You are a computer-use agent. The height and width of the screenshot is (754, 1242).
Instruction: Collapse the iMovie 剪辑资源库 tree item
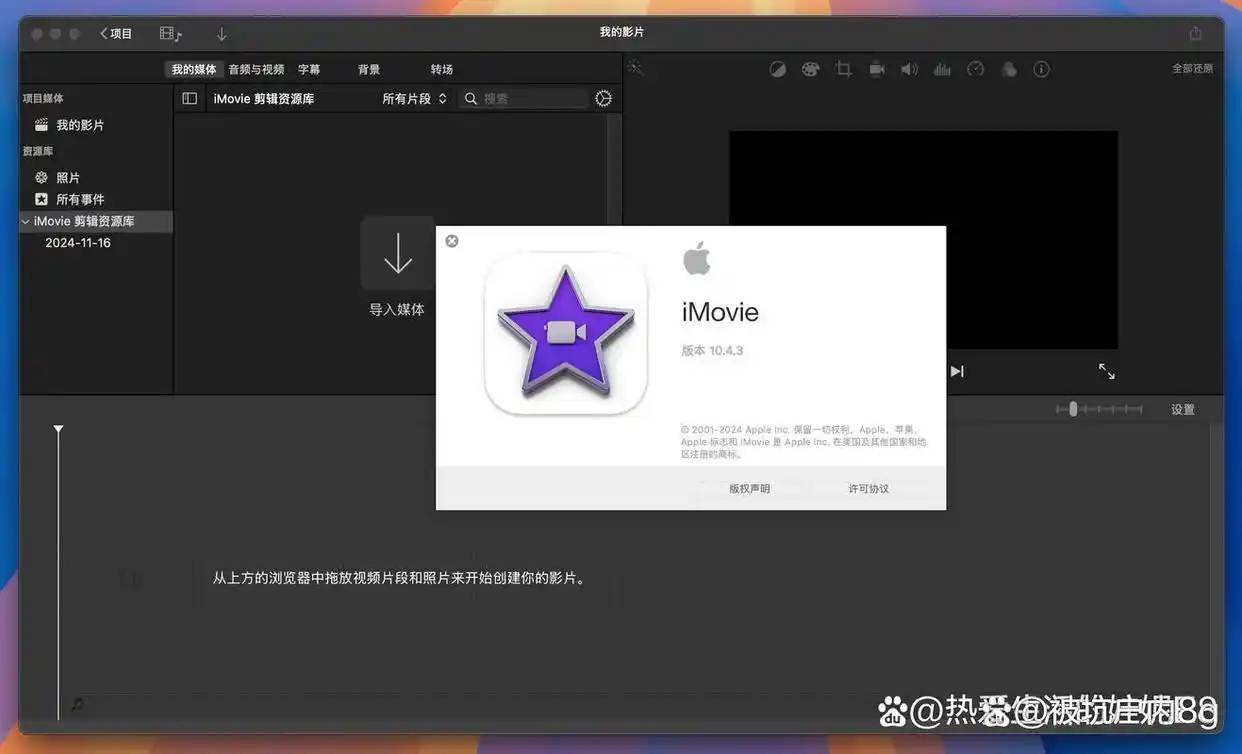point(25,221)
